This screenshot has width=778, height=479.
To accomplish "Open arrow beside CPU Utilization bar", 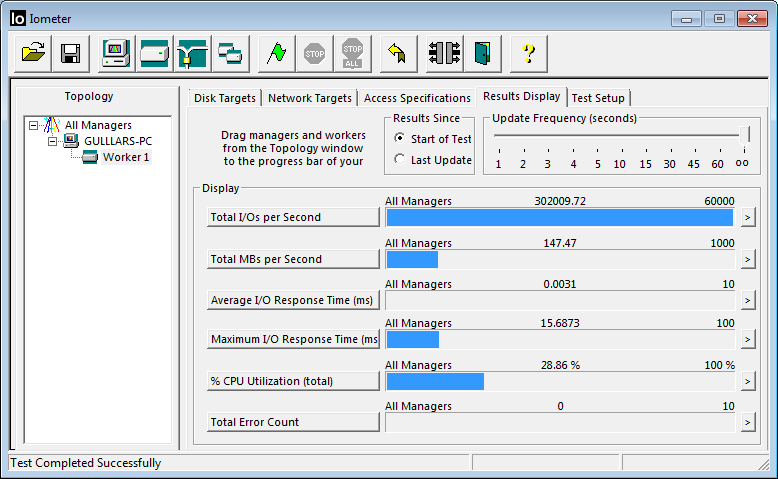I will click(x=748, y=382).
